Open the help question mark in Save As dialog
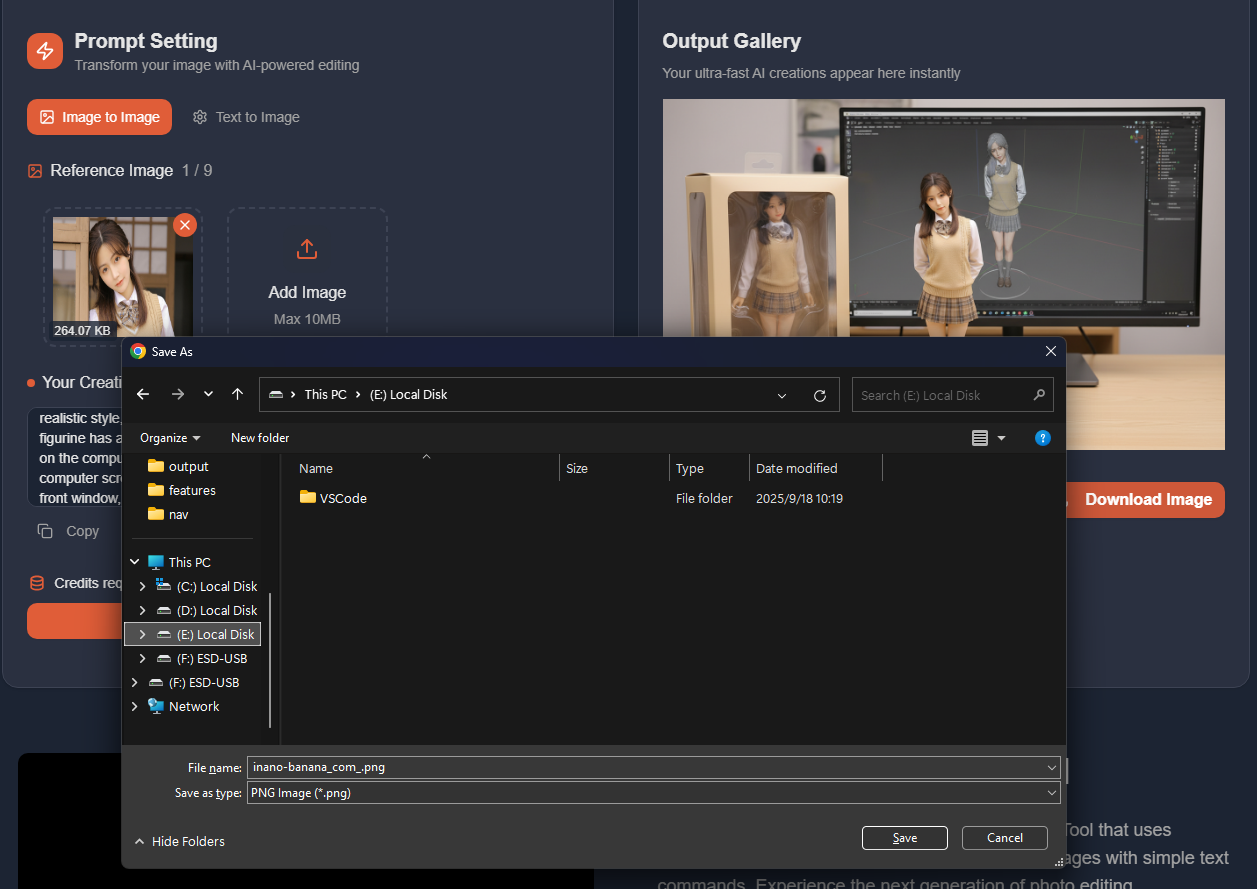Viewport: 1257px width, 889px height. (x=1043, y=437)
